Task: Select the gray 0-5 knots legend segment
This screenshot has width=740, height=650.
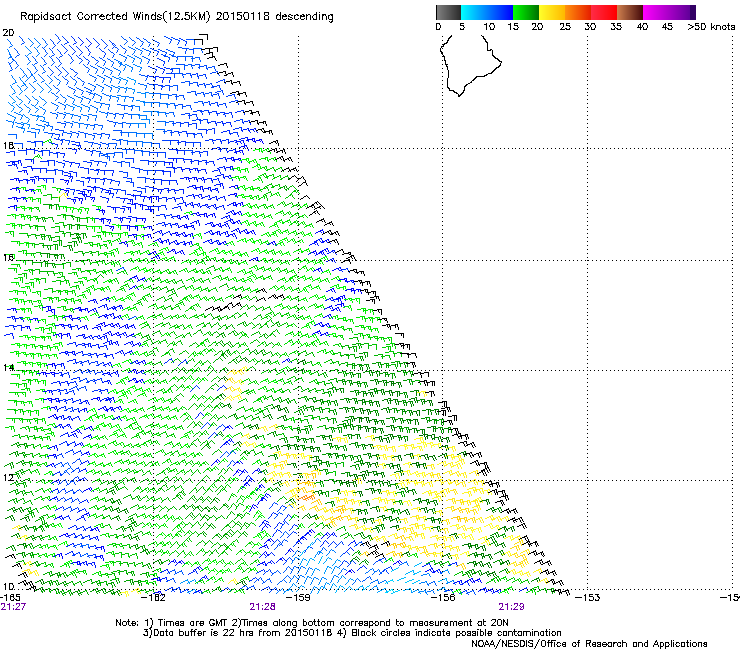Action: click(x=448, y=12)
